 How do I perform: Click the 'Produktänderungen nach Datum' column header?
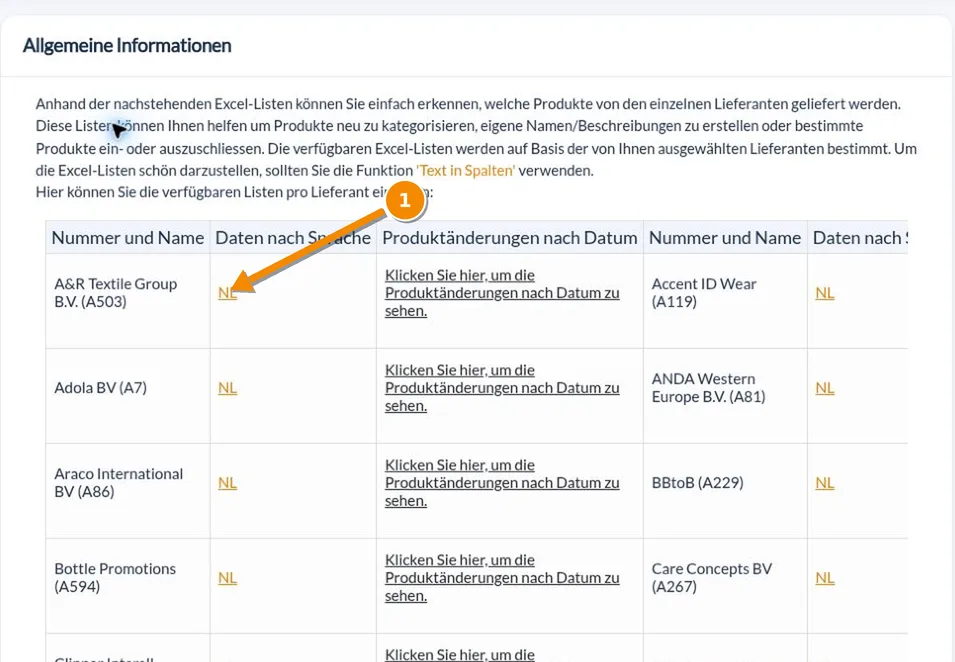[510, 238]
